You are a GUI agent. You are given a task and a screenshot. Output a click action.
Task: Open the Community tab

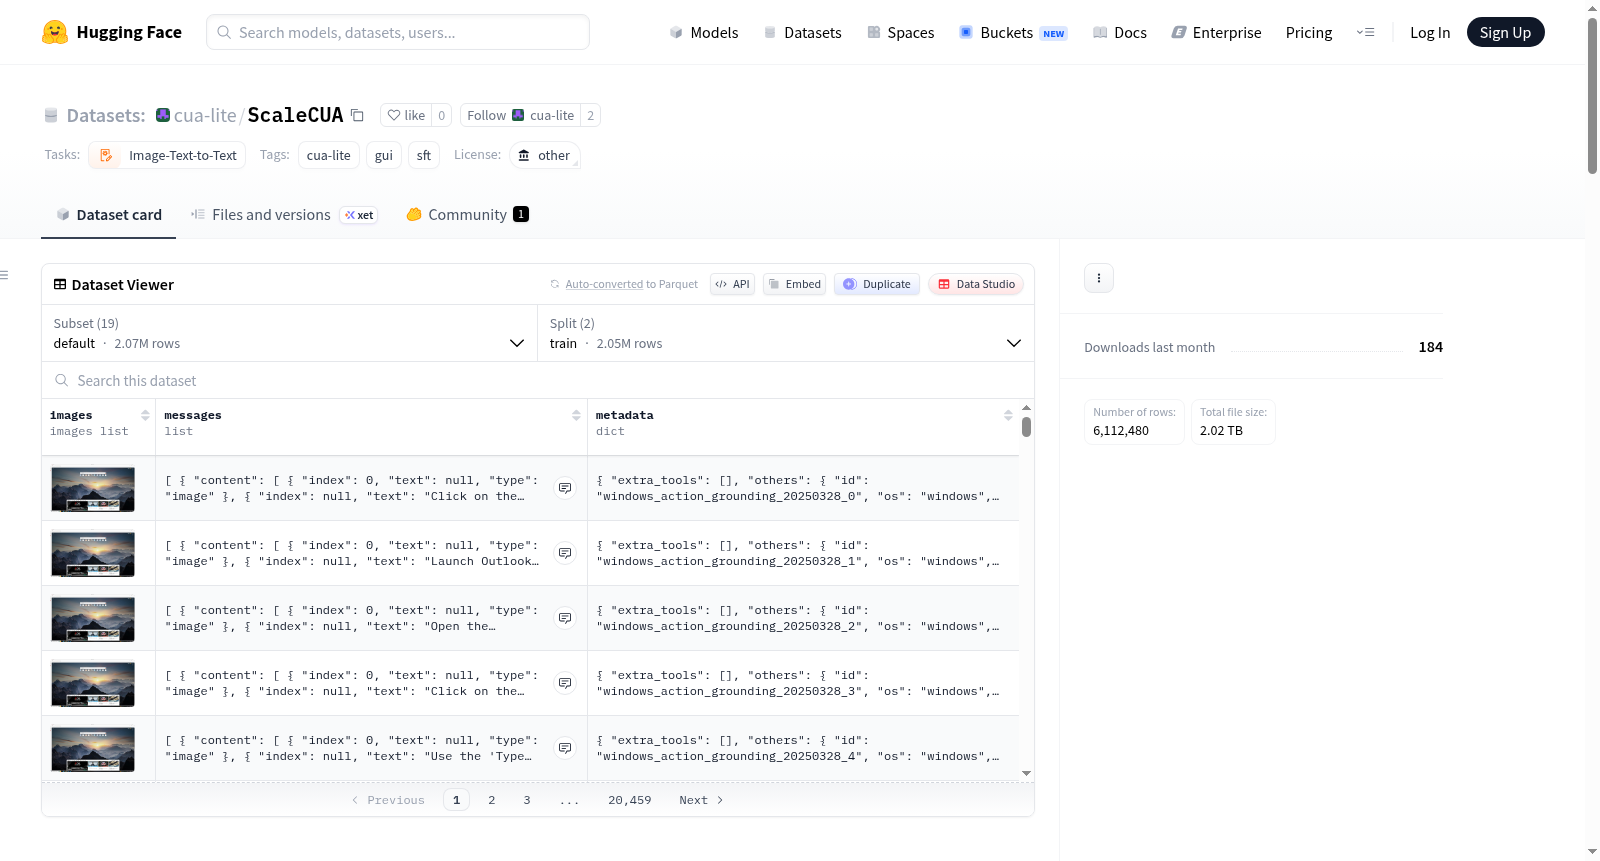coord(467,214)
